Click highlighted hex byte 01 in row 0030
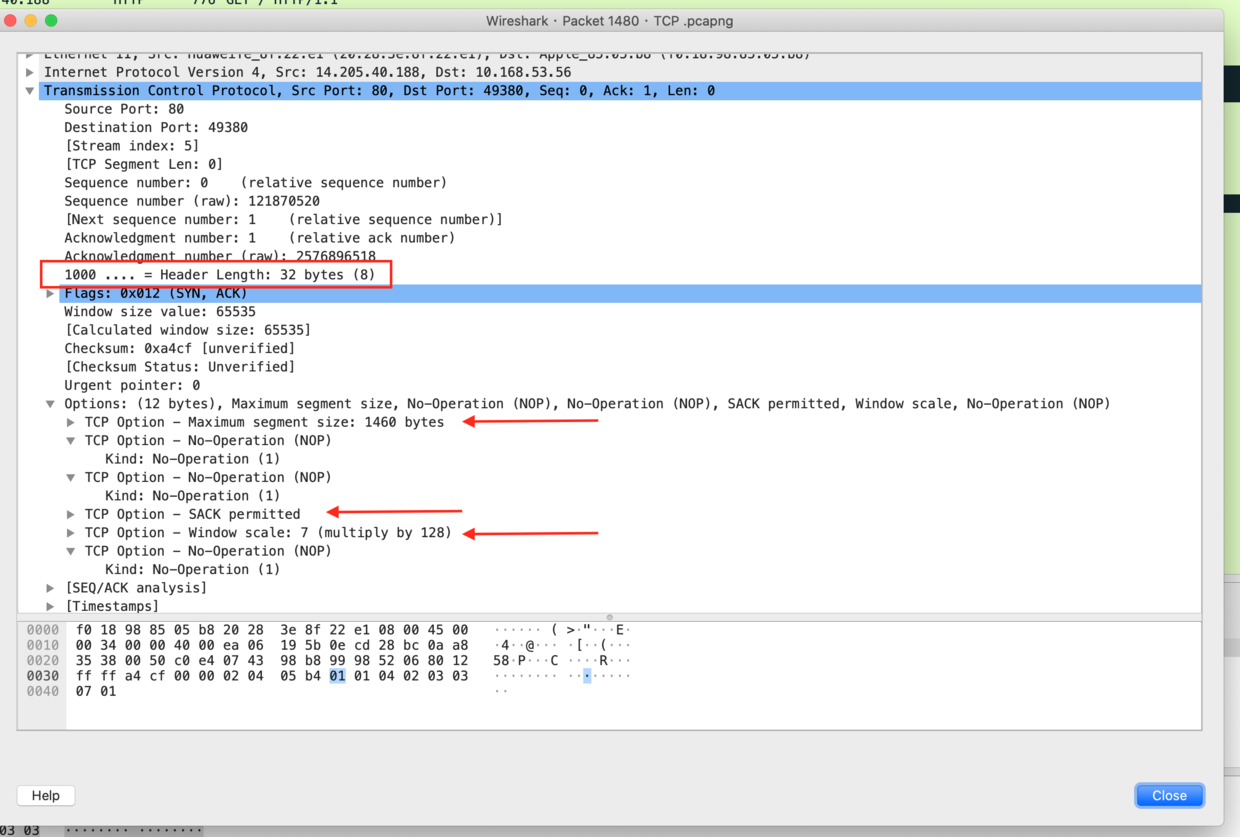The height and width of the screenshot is (837, 1240). tap(337, 676)
